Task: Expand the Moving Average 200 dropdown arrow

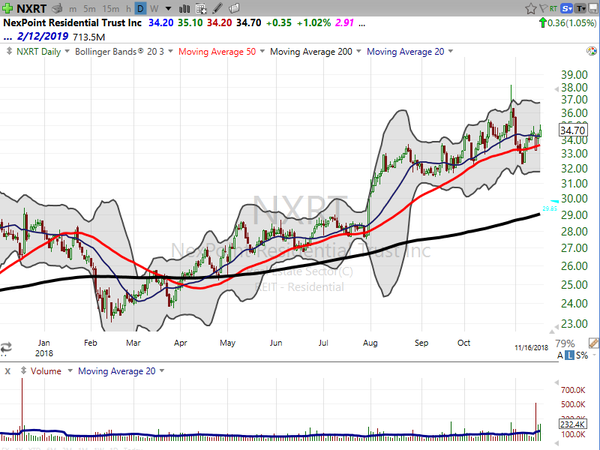Action: pos(359,51)
